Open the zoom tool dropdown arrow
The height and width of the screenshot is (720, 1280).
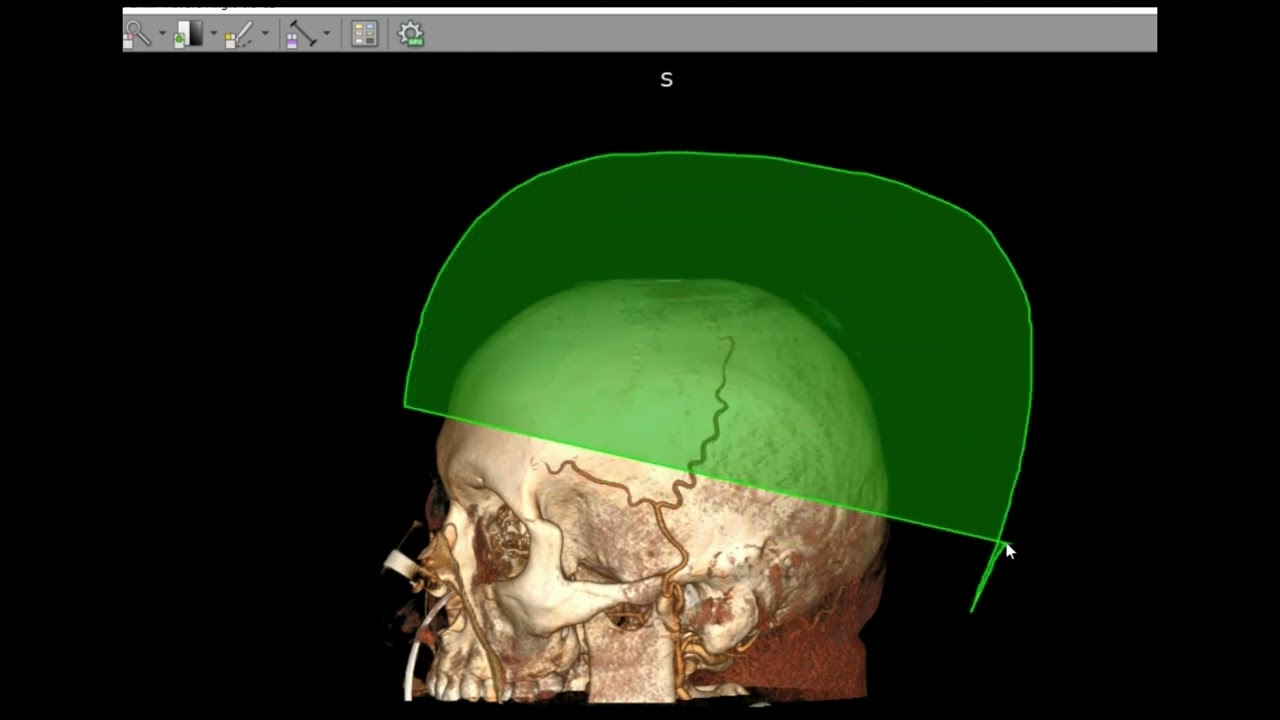(x=162, y=34)
